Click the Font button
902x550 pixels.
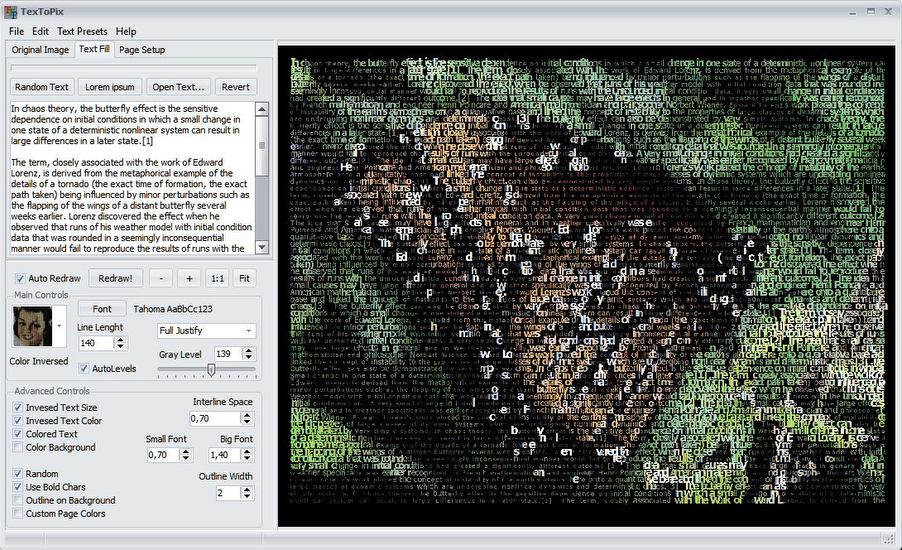pyautogui.click(x=102, y=309)
